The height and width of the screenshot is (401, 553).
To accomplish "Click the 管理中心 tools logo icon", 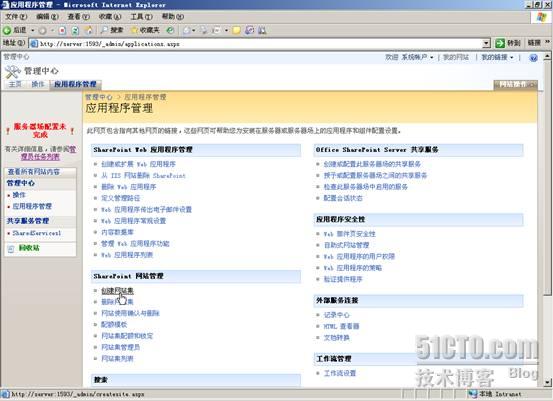I will coord(12,72).
